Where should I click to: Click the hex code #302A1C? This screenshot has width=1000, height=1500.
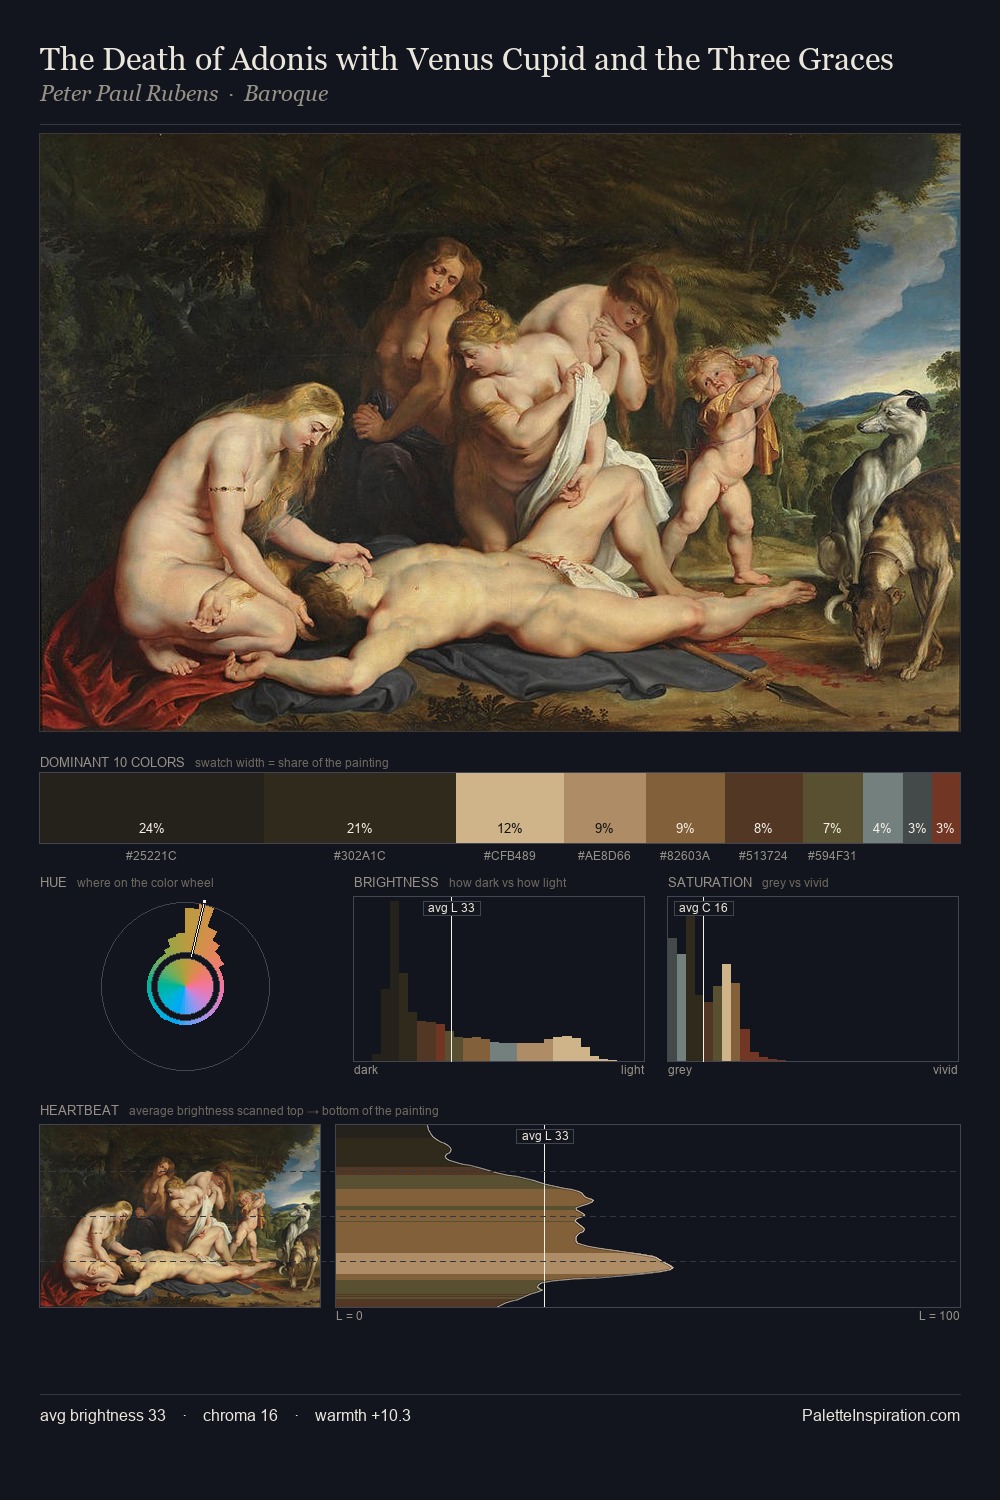tap(359, 856)
